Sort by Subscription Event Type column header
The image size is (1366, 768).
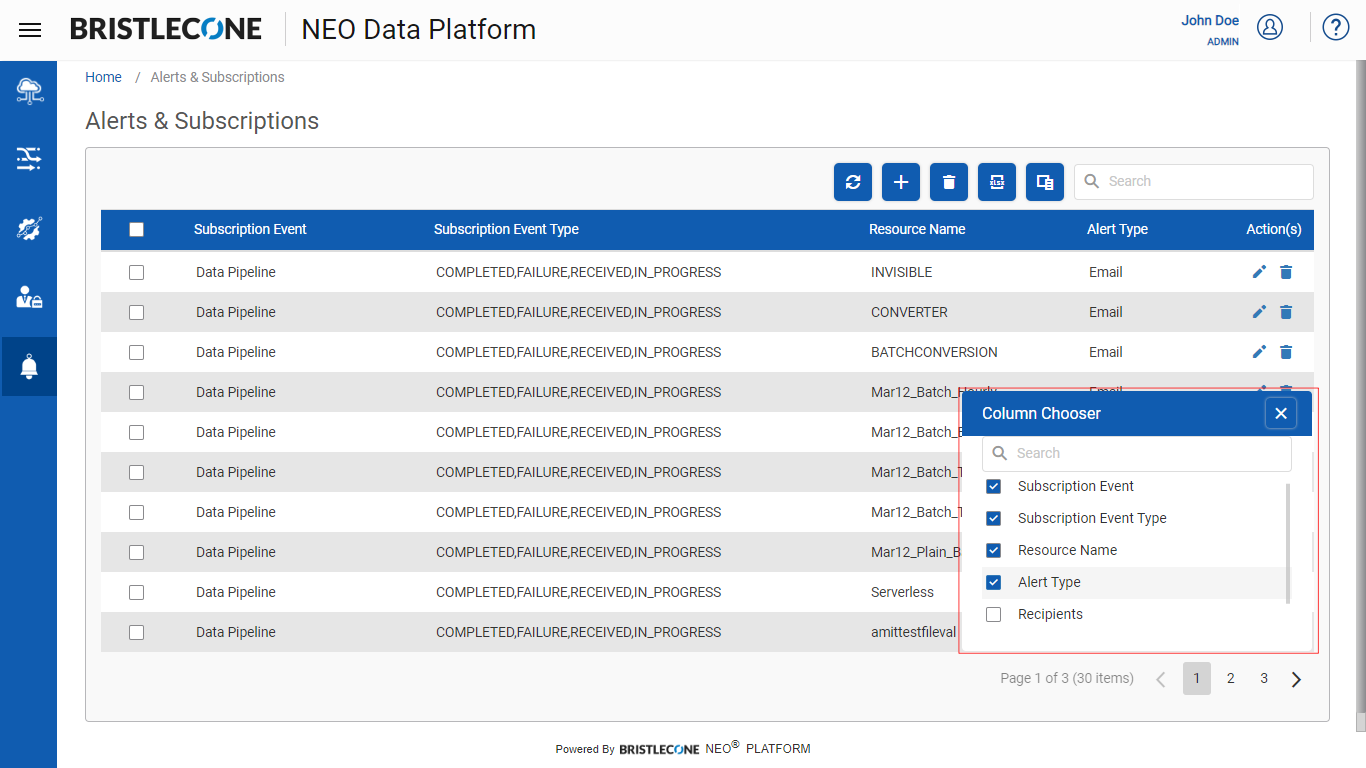click(506, 229)
